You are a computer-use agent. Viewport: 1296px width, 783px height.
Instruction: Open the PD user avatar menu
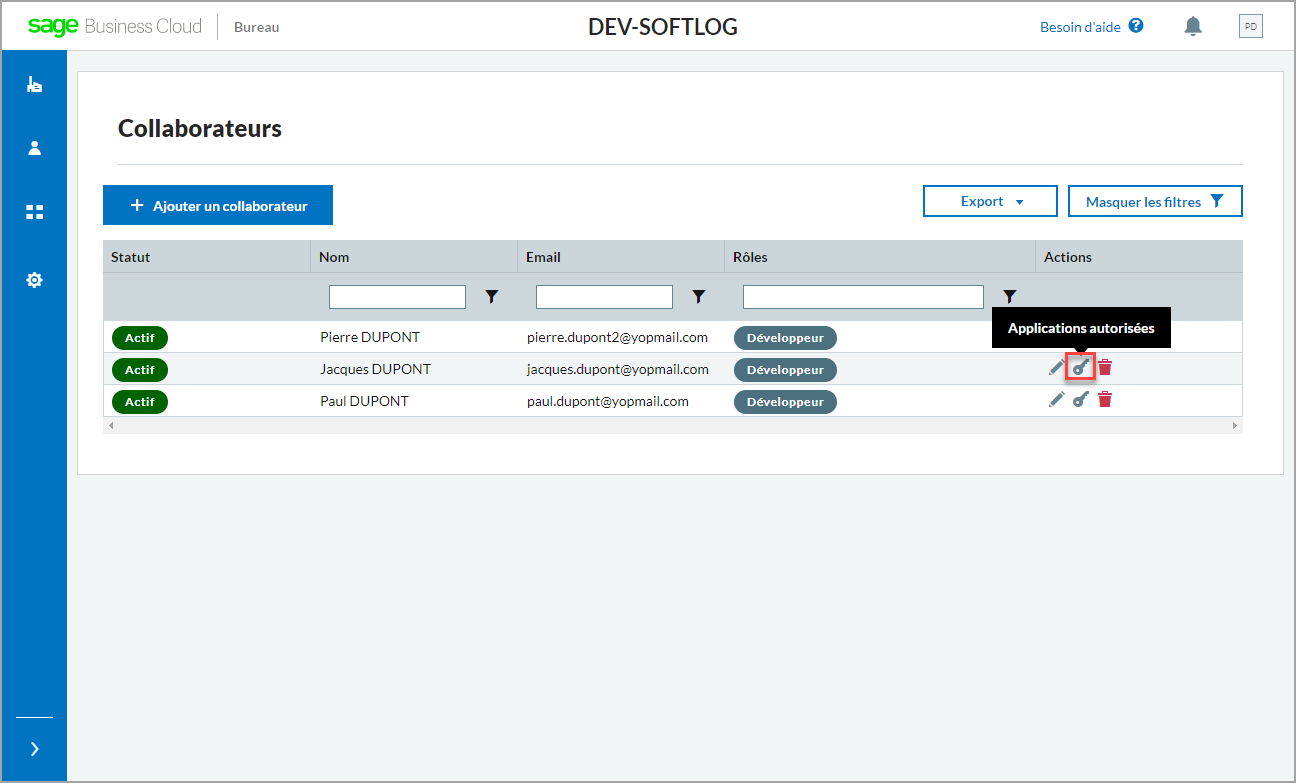(1250, 26)
